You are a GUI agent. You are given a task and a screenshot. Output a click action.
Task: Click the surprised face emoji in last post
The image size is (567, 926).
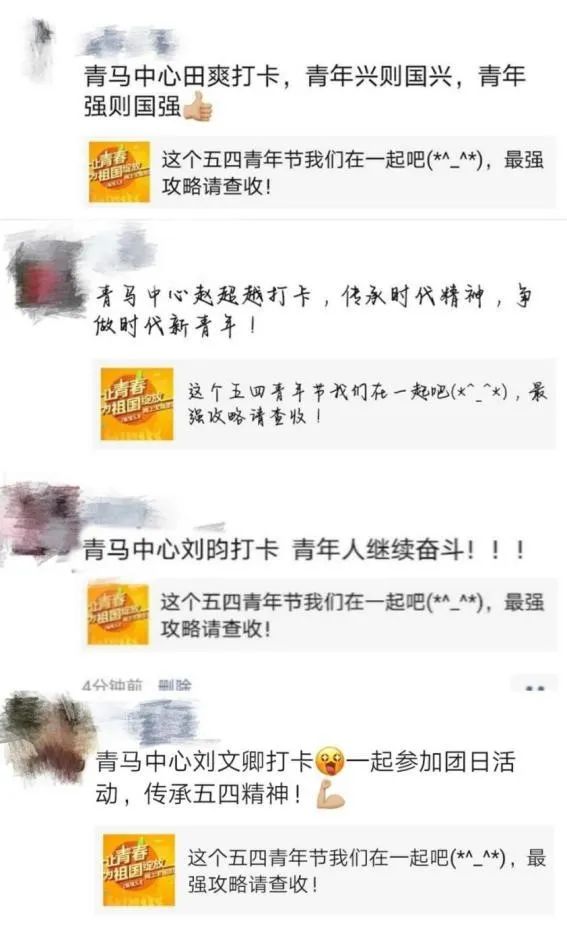tap(330, 761)
